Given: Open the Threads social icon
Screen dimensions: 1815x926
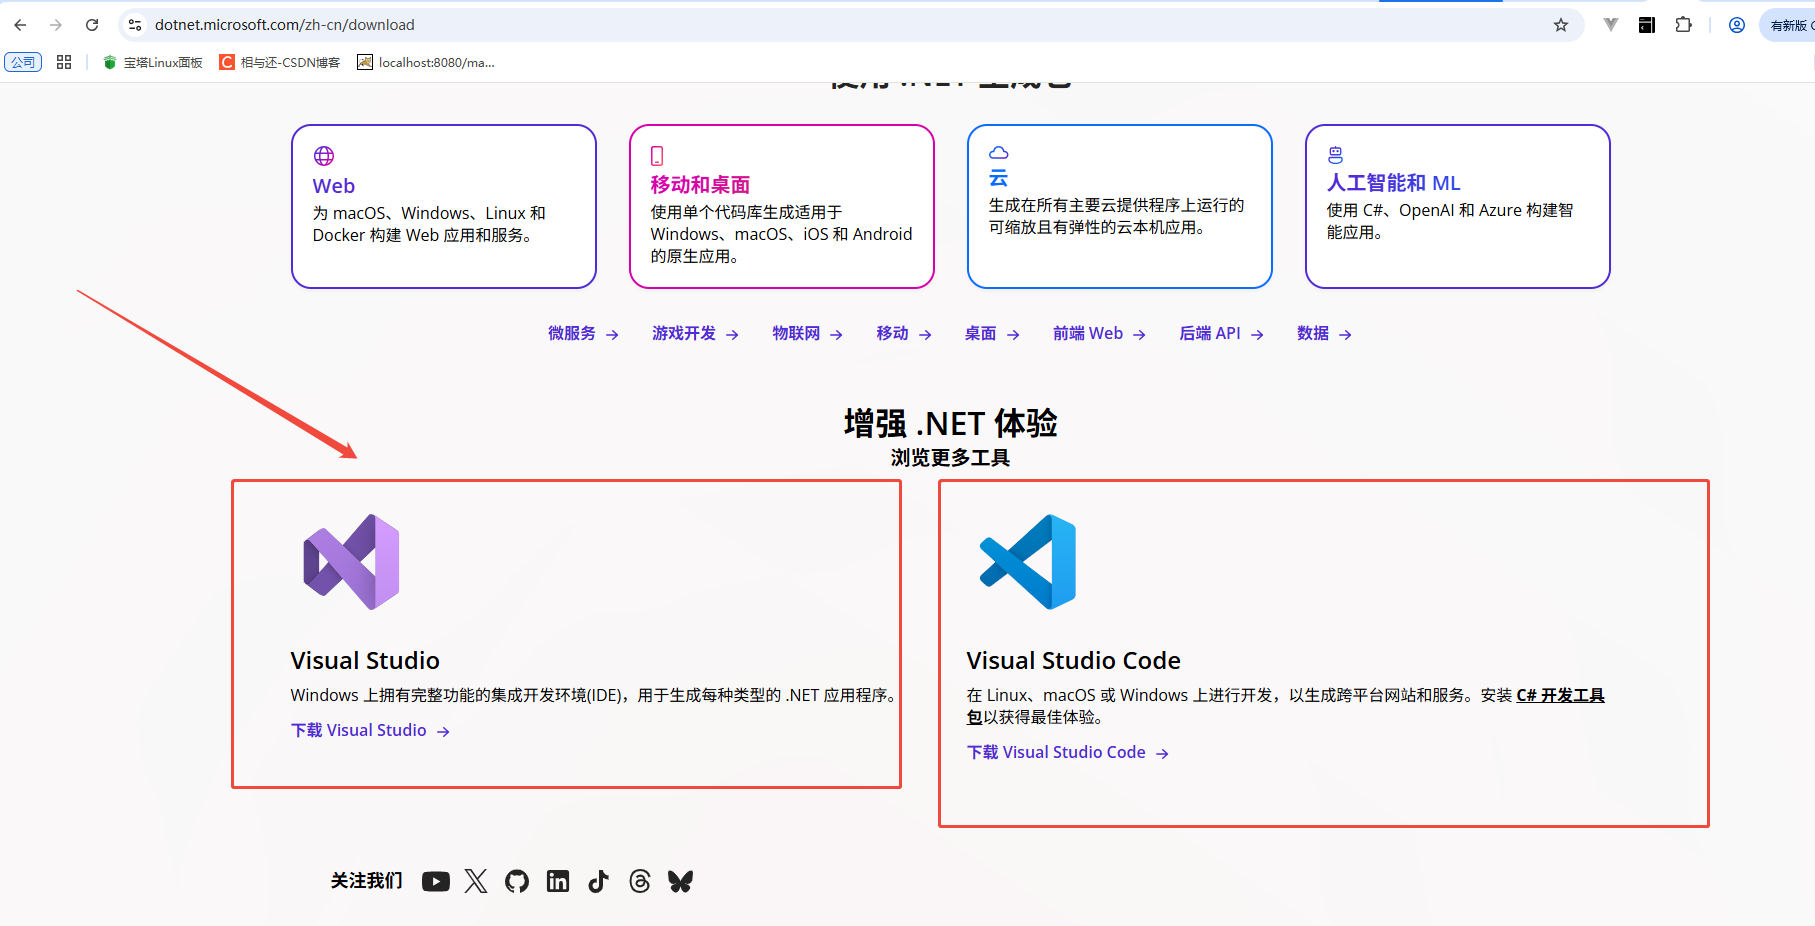Looking at the screenshot, I should coord(640,881).
